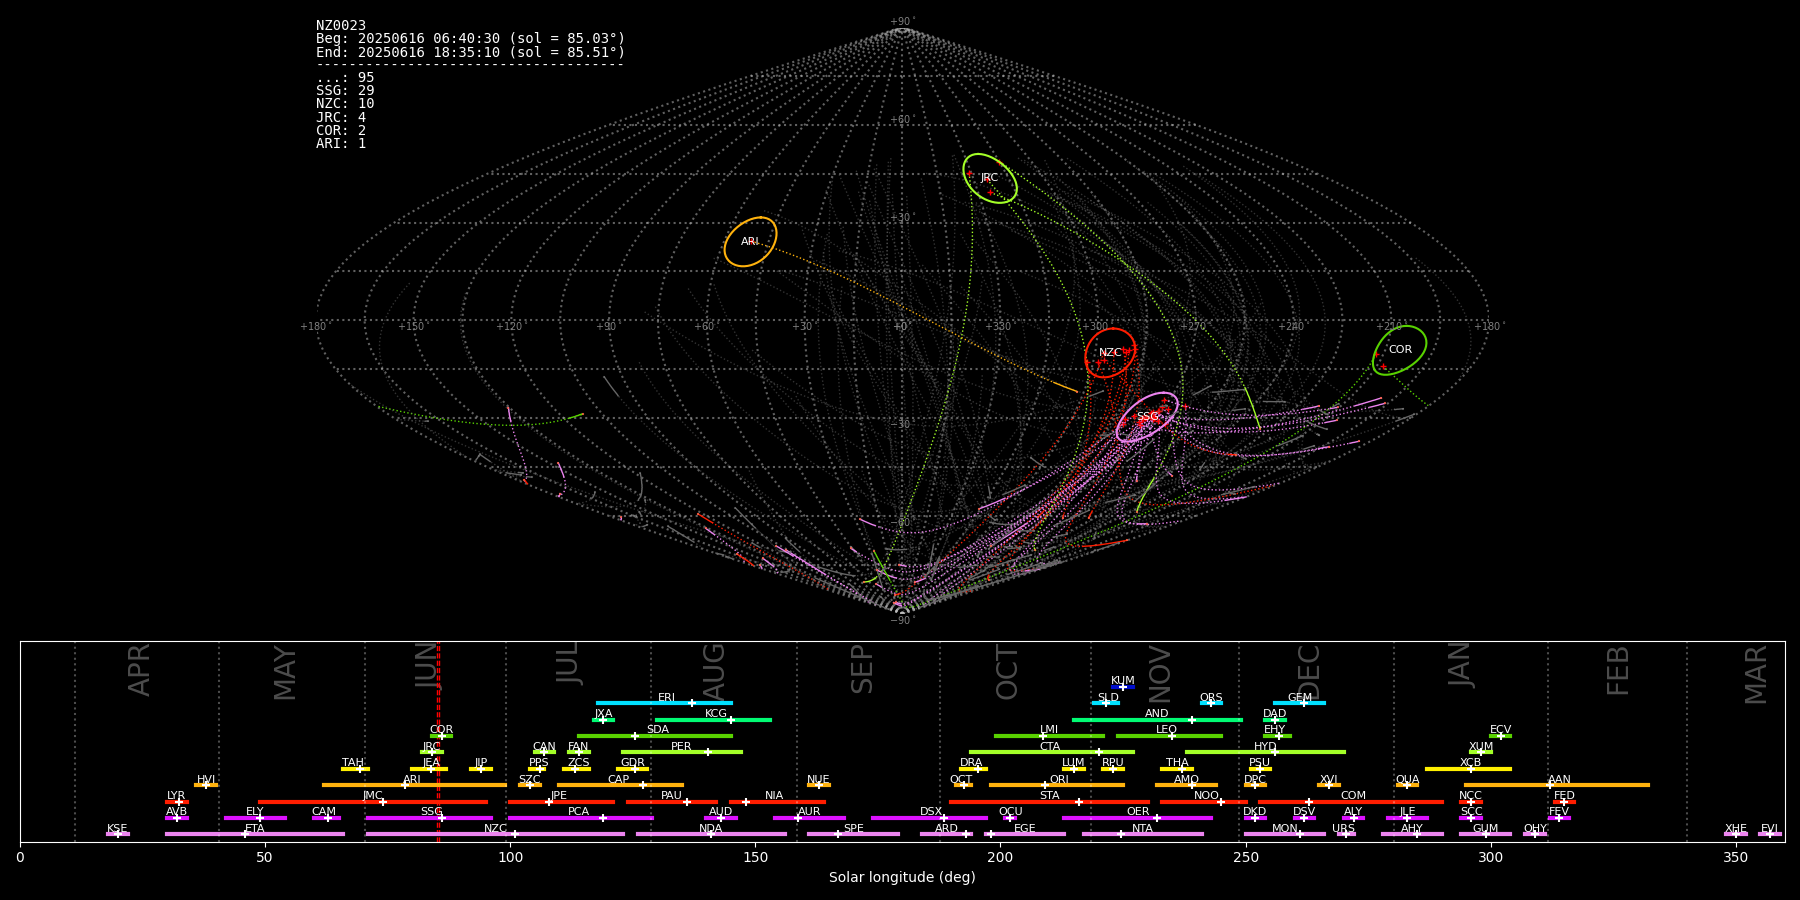Click the green ECV shower bar

tap(1500, 736)
